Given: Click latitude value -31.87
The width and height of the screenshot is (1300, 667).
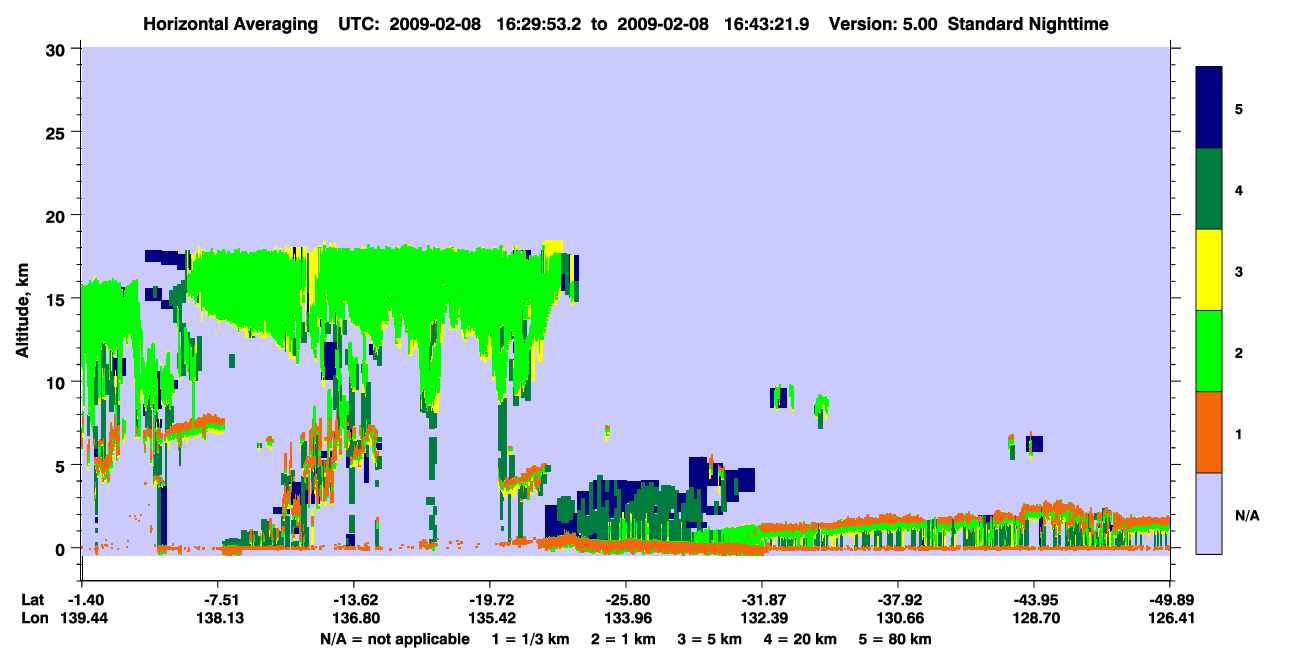Looking at the screenshot, I should click(761, 600).
